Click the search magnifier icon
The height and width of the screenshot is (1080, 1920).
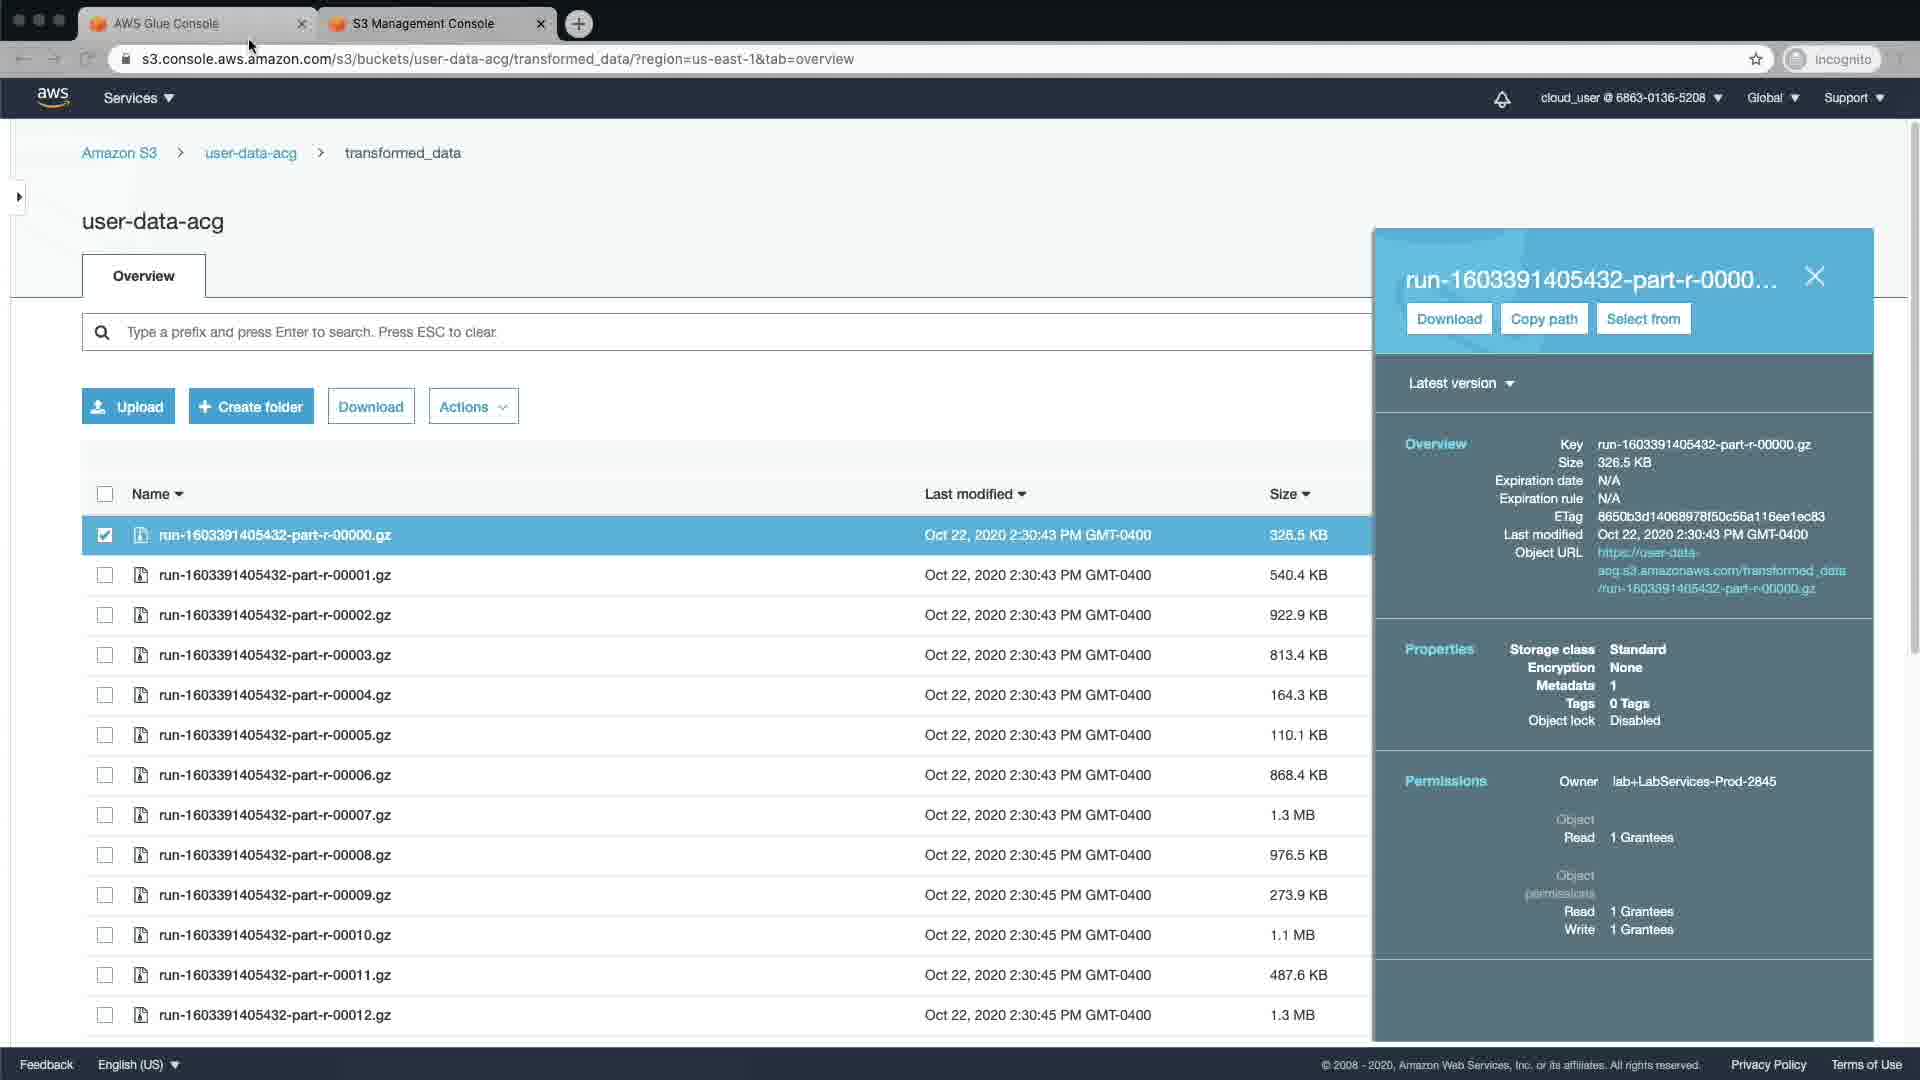point(102,332)
